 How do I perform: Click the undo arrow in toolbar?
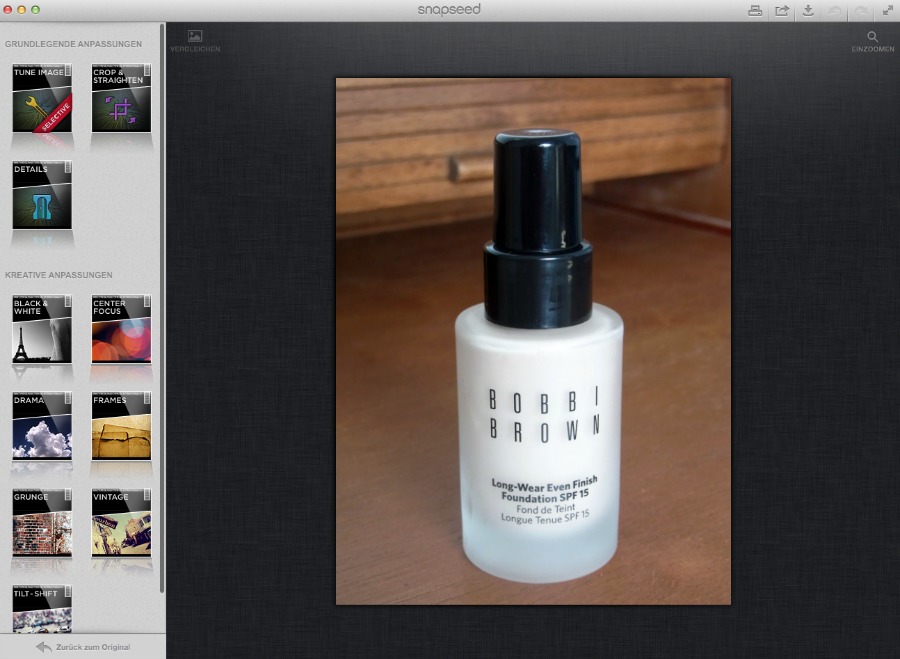coord(835,10)
